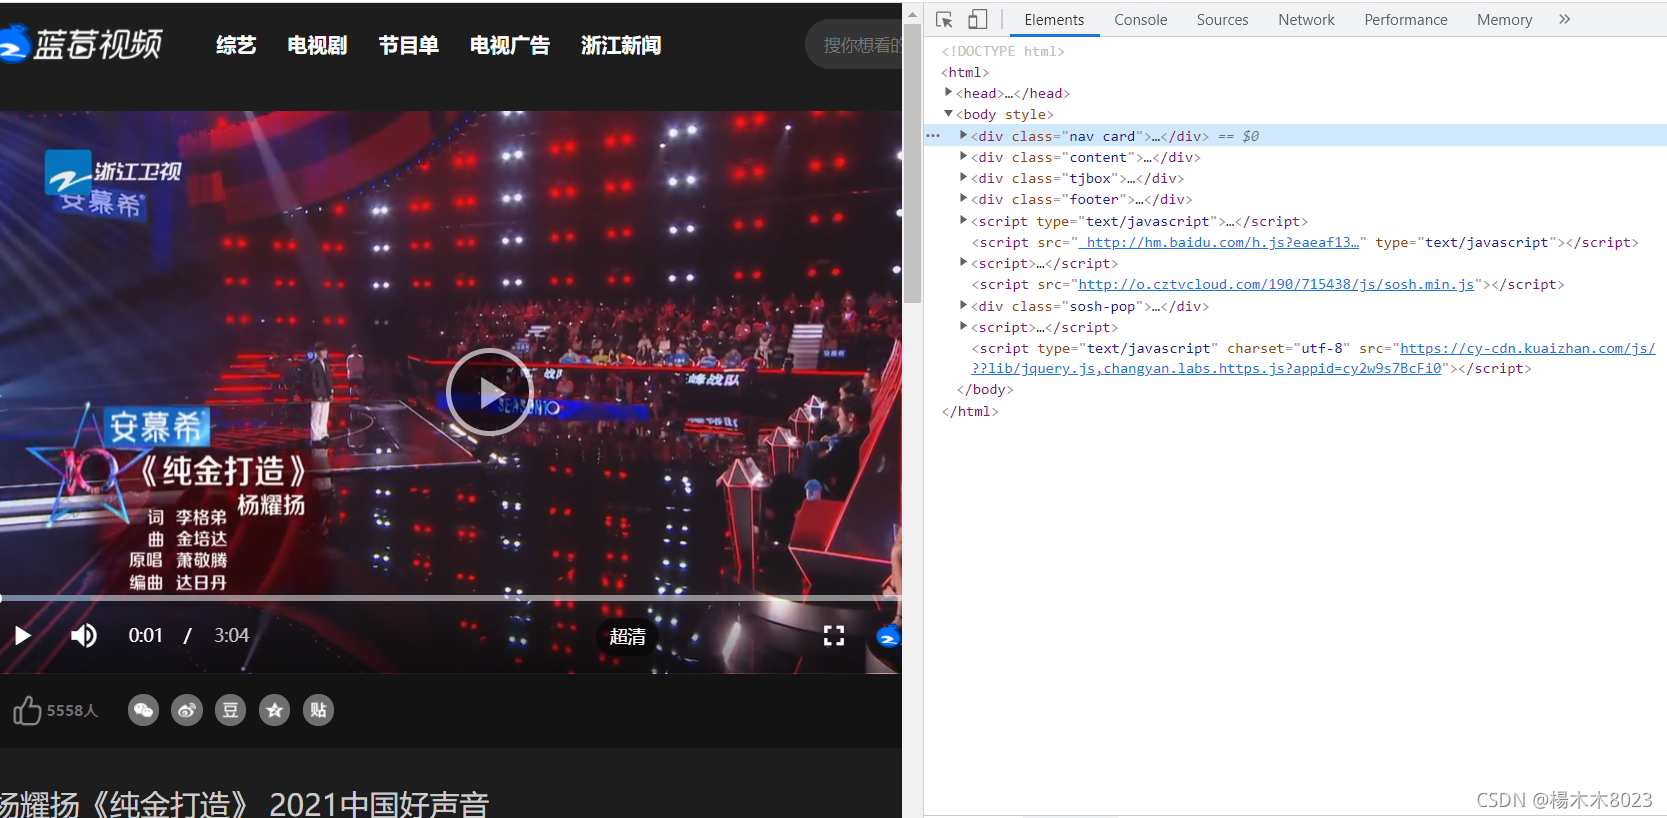Switch to the Console tab

click(x=1141, y=20)
